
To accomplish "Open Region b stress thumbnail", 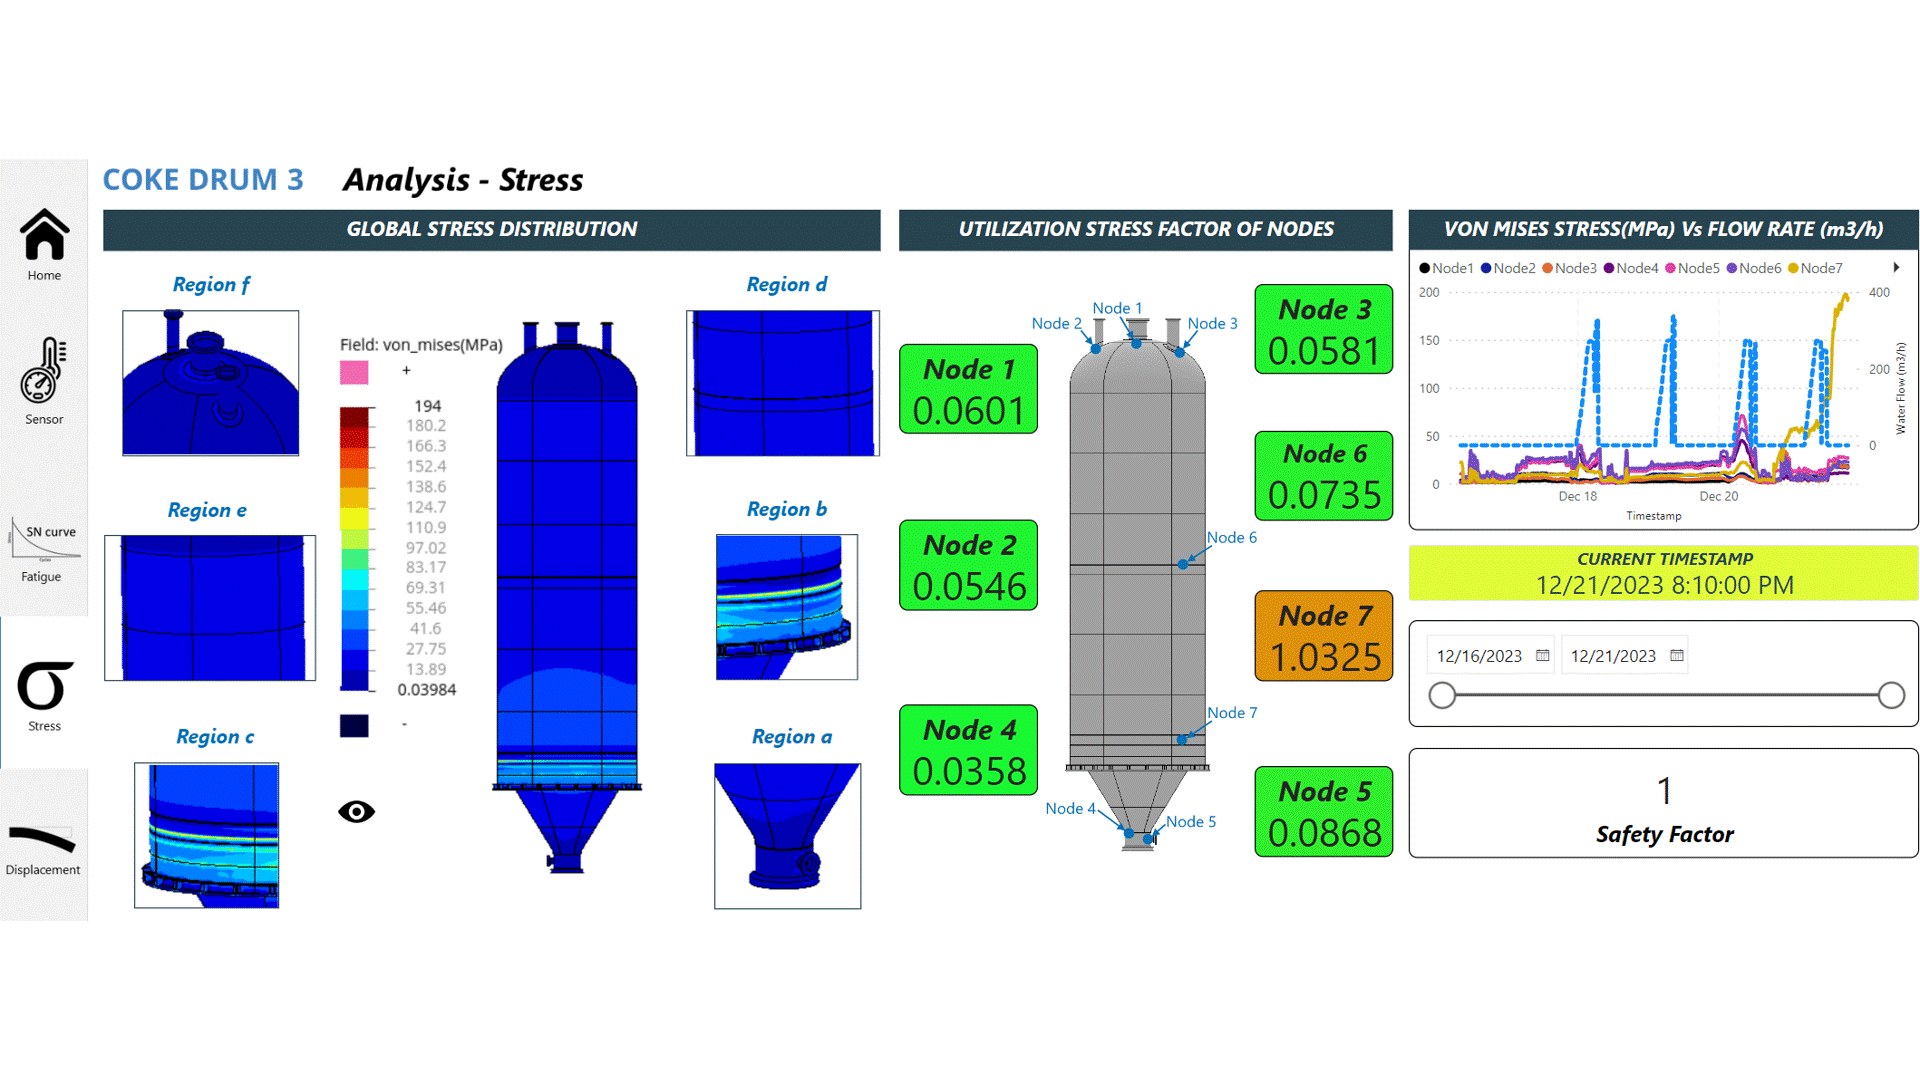I will click(787, 607).
